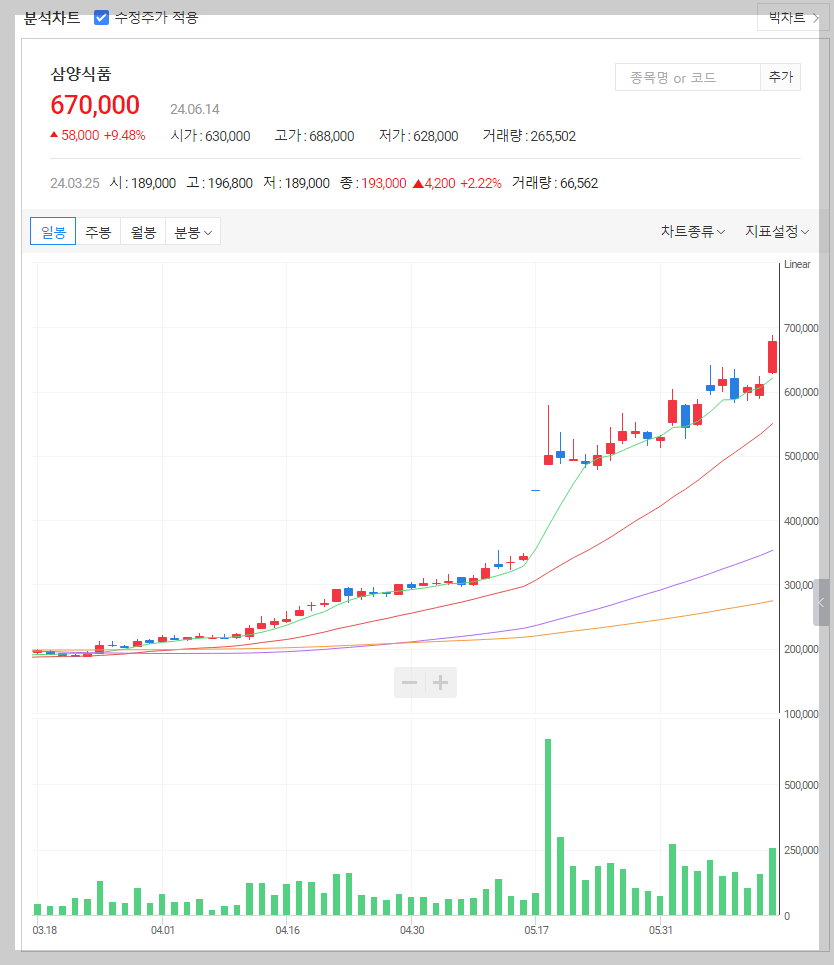Image resolution: width=834 pixels, height=965 pixels.
Task: Expand the 차트종류 dropdown
Action: point(692,231)
